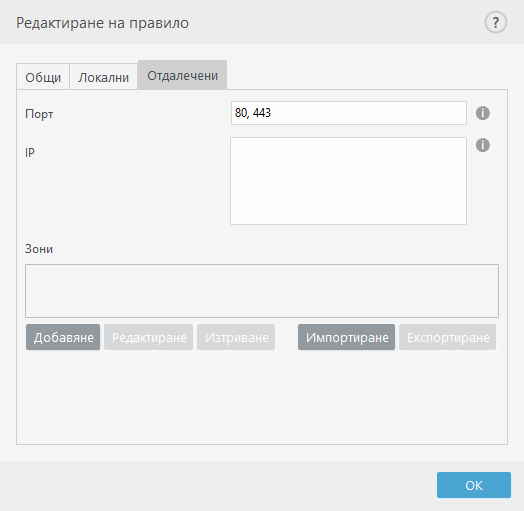Click the IP label
This screenshot has height=511, width=524.
tap(30, 153)
